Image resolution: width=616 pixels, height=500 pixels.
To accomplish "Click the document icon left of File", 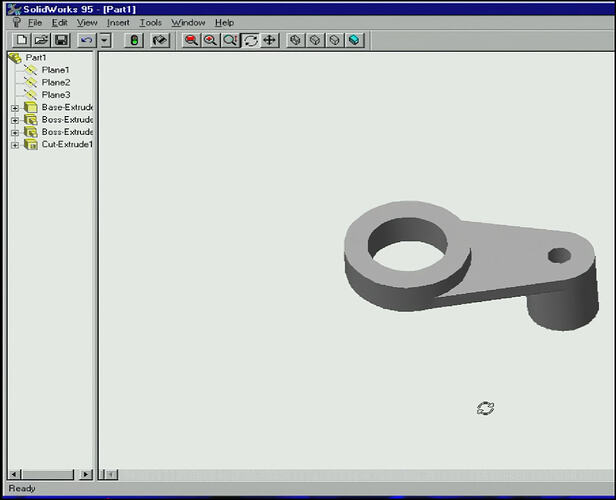I will 16,22.
